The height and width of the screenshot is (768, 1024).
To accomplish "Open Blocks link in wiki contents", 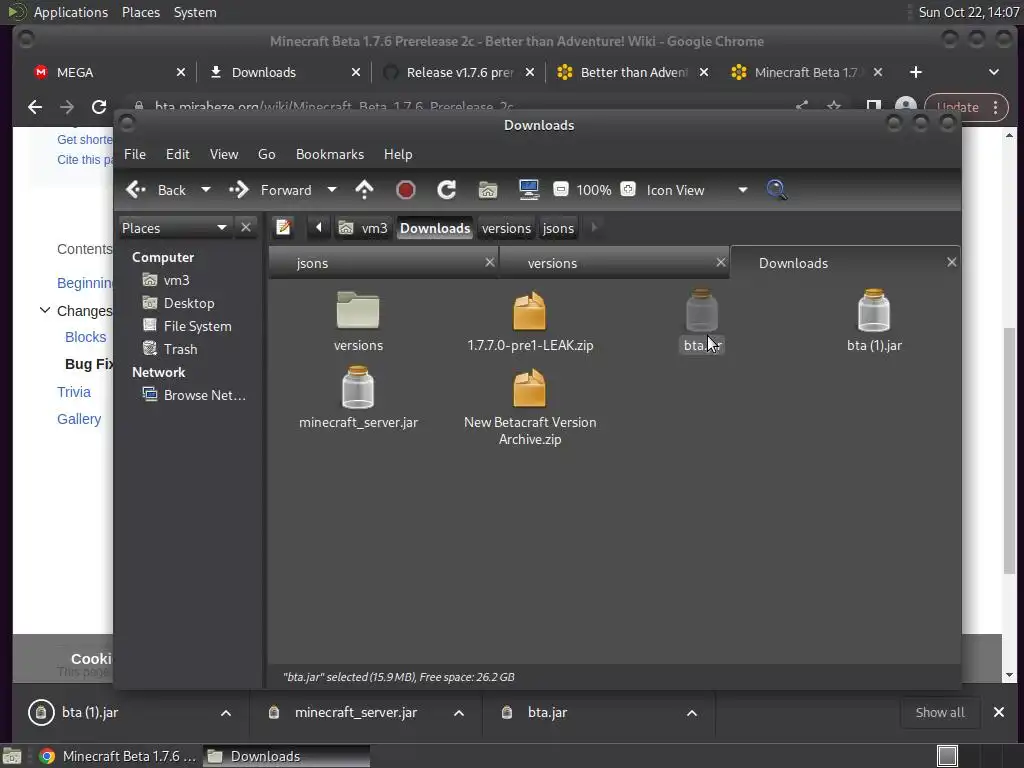I will coord(86,337).
